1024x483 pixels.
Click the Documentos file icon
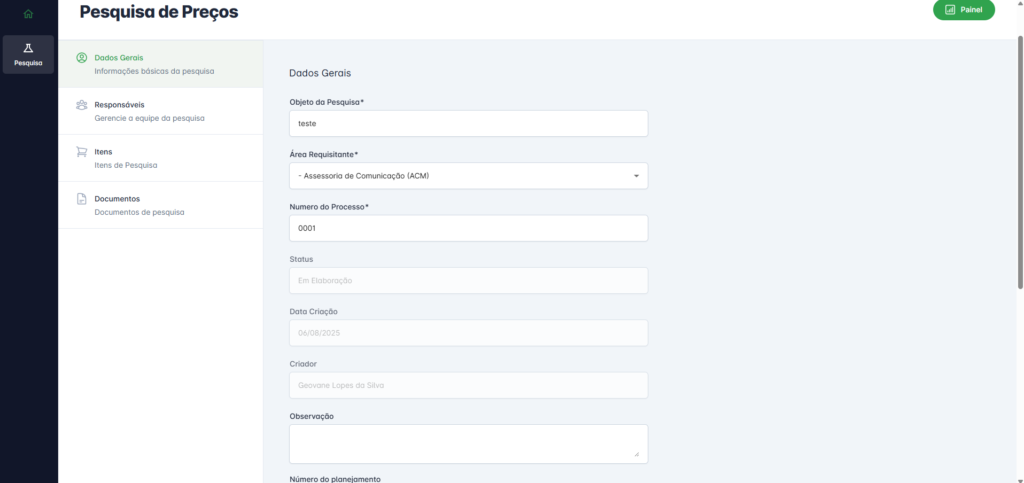click(82, 199)
